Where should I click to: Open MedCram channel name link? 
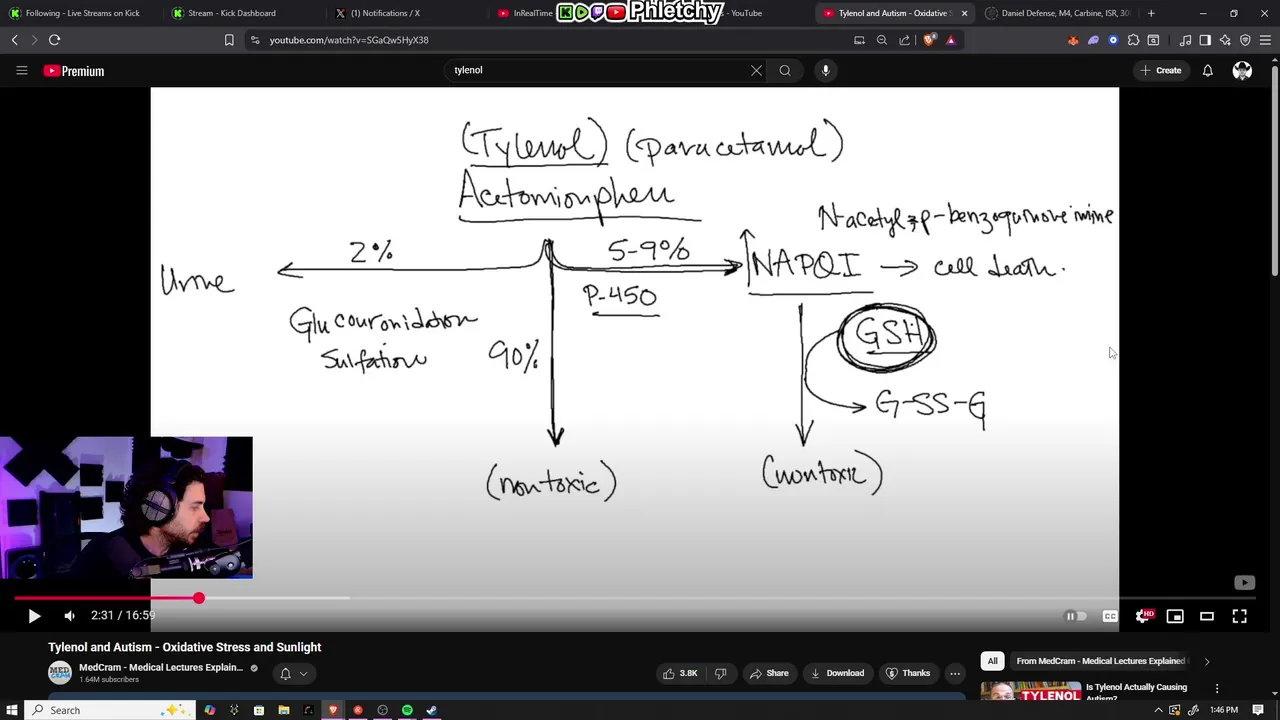161,667
